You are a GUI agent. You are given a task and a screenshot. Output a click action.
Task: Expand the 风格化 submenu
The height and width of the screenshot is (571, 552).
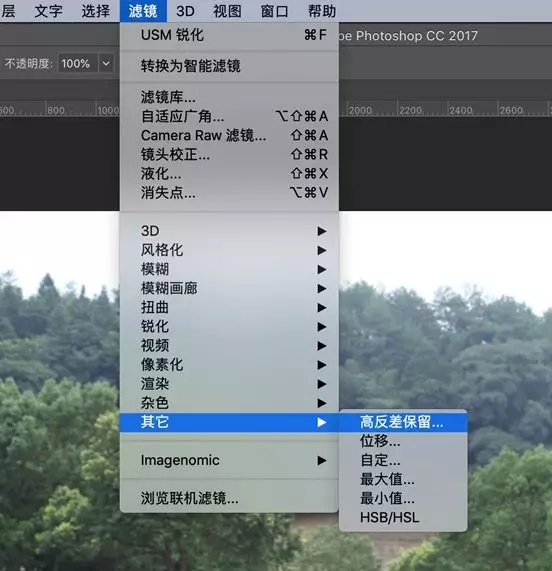229,250
